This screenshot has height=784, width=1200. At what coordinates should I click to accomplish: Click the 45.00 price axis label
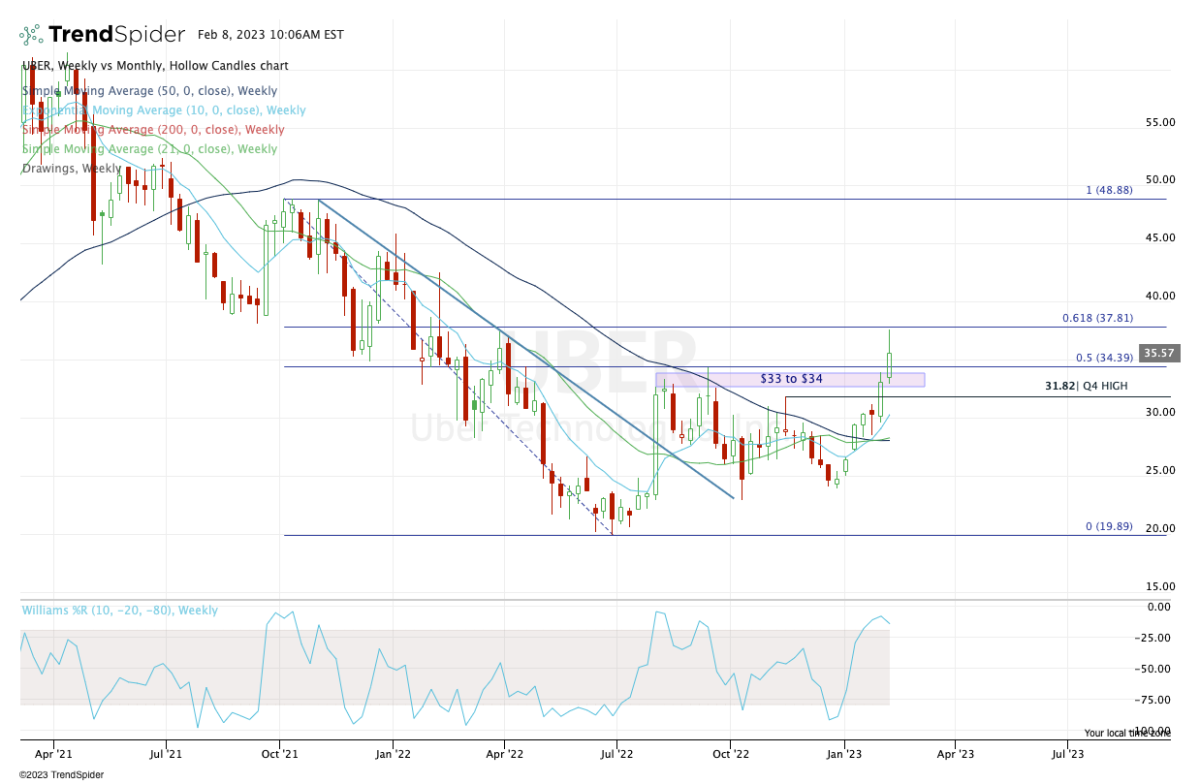coord(1159,238)
